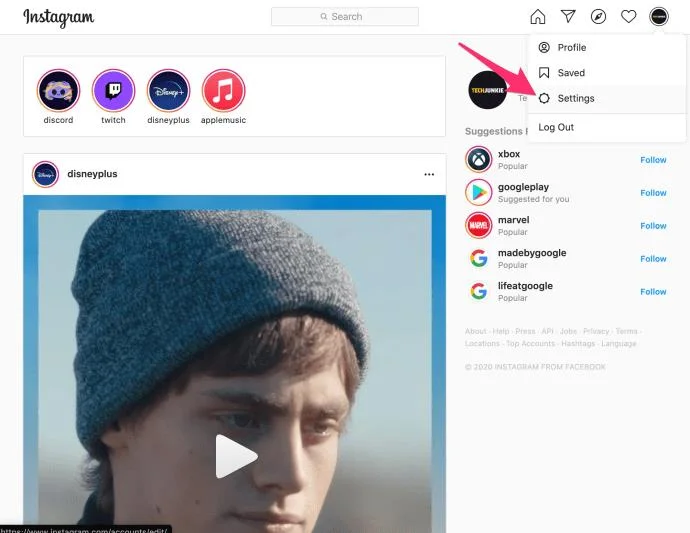This screenshot has height=533, width=690.
Task: Open the Language footer link
Action: [x=619, y=343]
